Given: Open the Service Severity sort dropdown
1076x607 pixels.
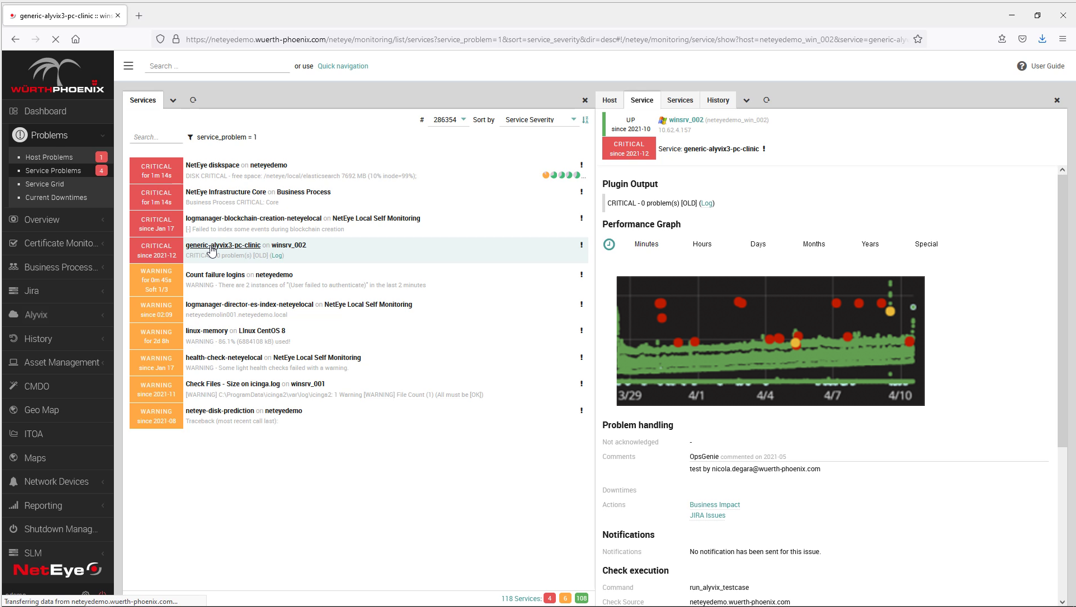Looking at the screenshot, I should coord(540,119).
